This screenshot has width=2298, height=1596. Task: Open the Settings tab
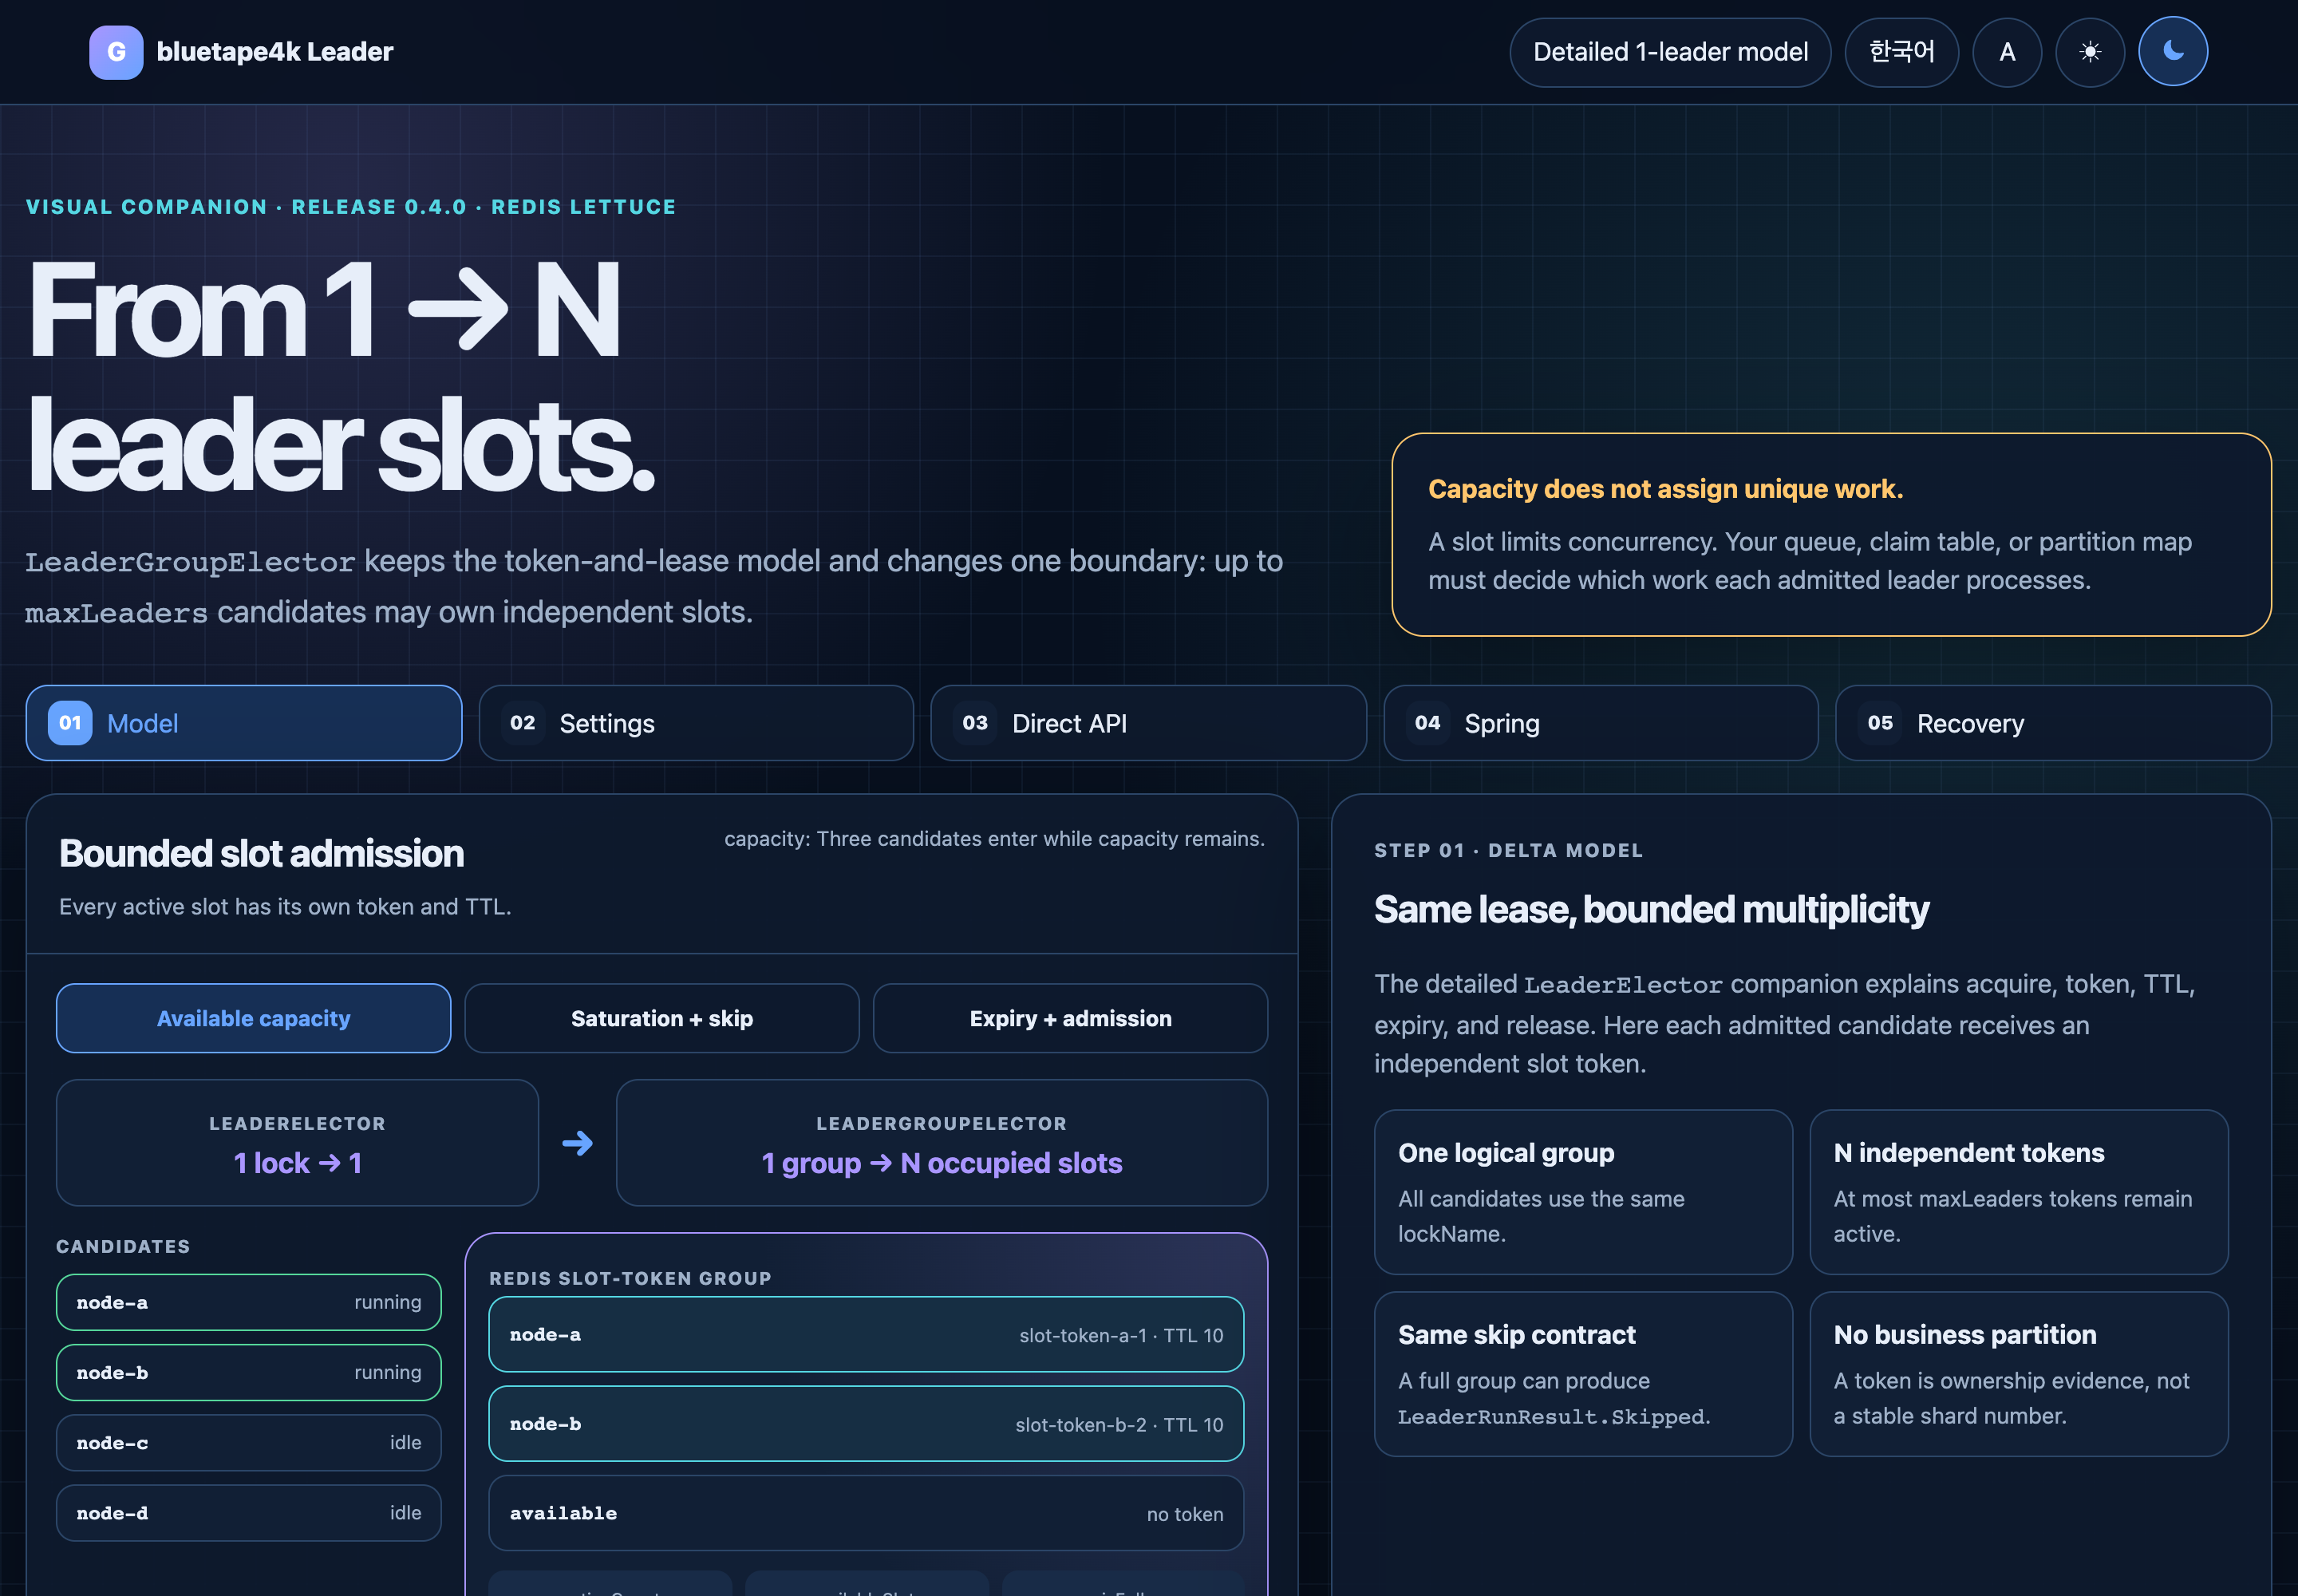(x=696, y=723)
